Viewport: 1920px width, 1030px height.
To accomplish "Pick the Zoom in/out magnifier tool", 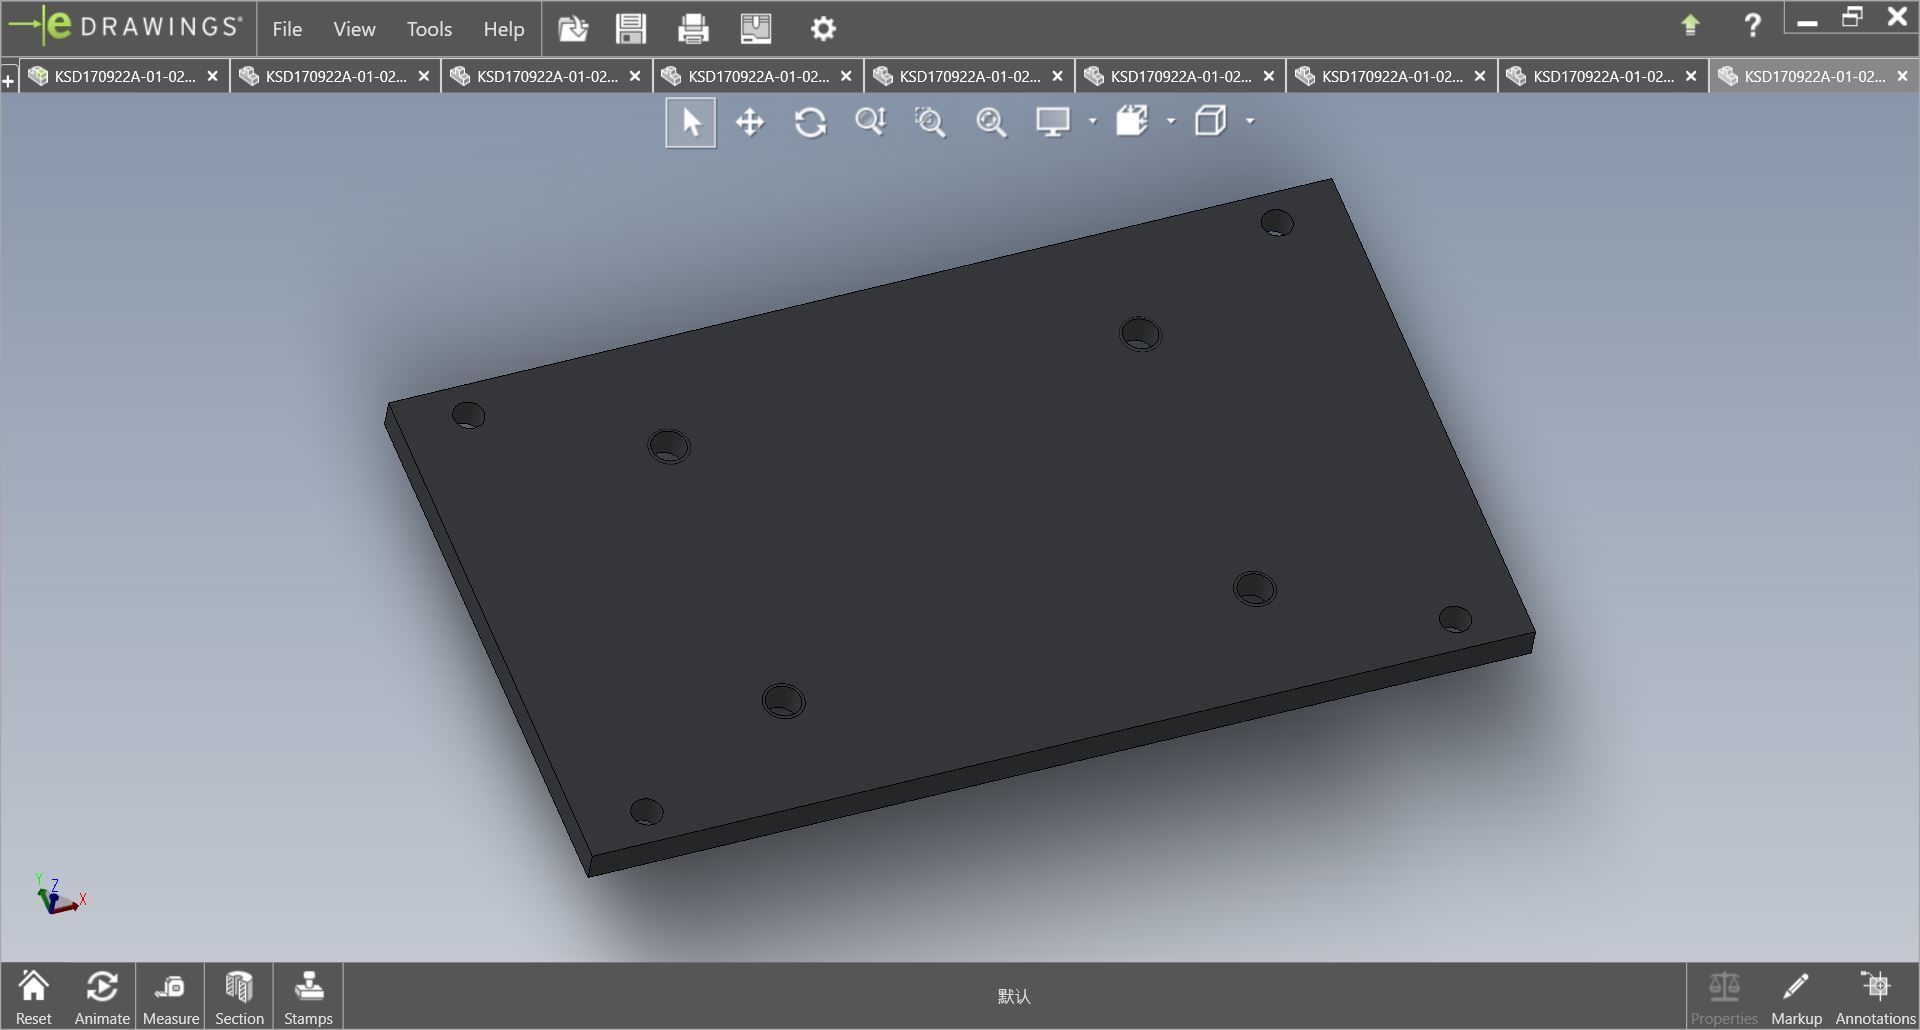I will click(871, 122).
